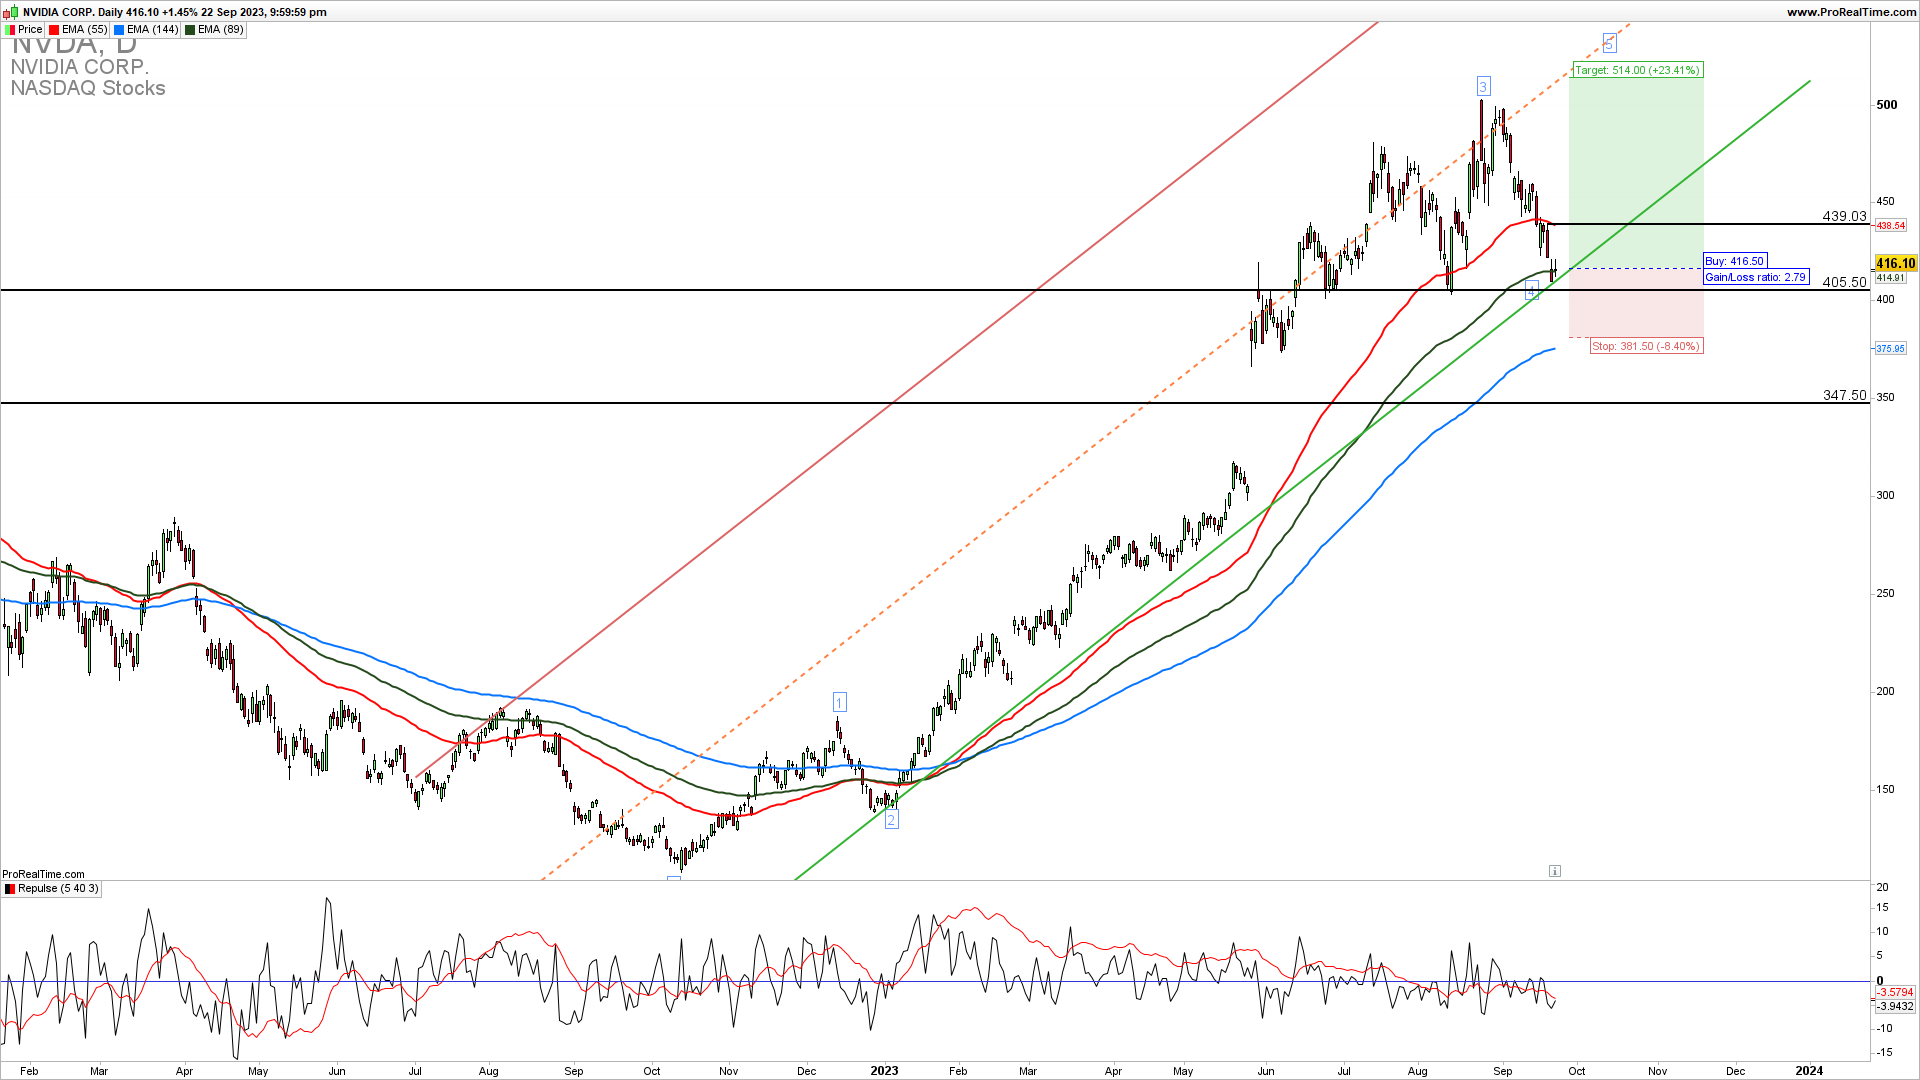Click the 2024 year marker on time axis

click(1809, 1070)
